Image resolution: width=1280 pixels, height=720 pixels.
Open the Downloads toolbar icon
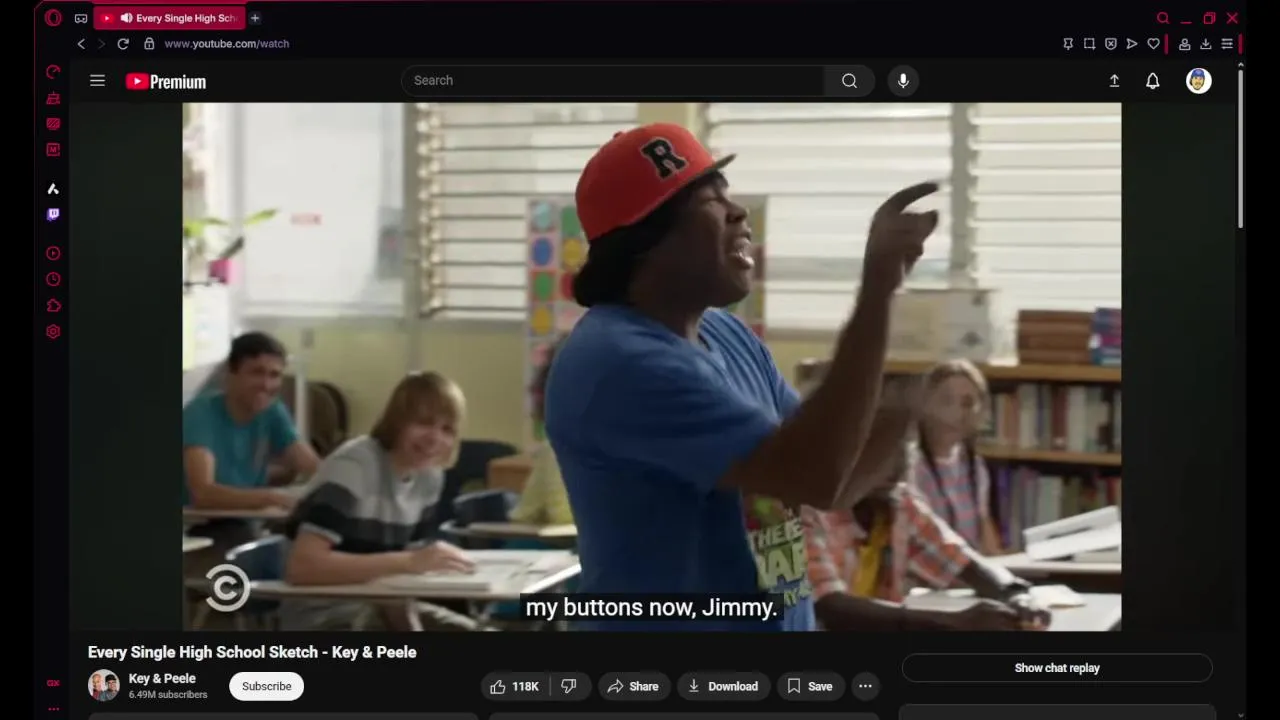pyautogui.click(x=1206, y=44)
